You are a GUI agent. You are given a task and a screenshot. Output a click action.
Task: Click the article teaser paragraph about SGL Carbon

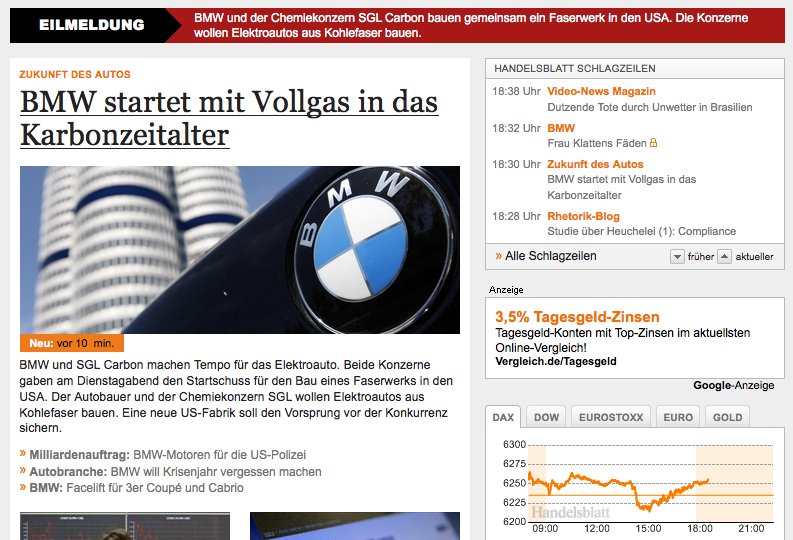tap(236, 396)
